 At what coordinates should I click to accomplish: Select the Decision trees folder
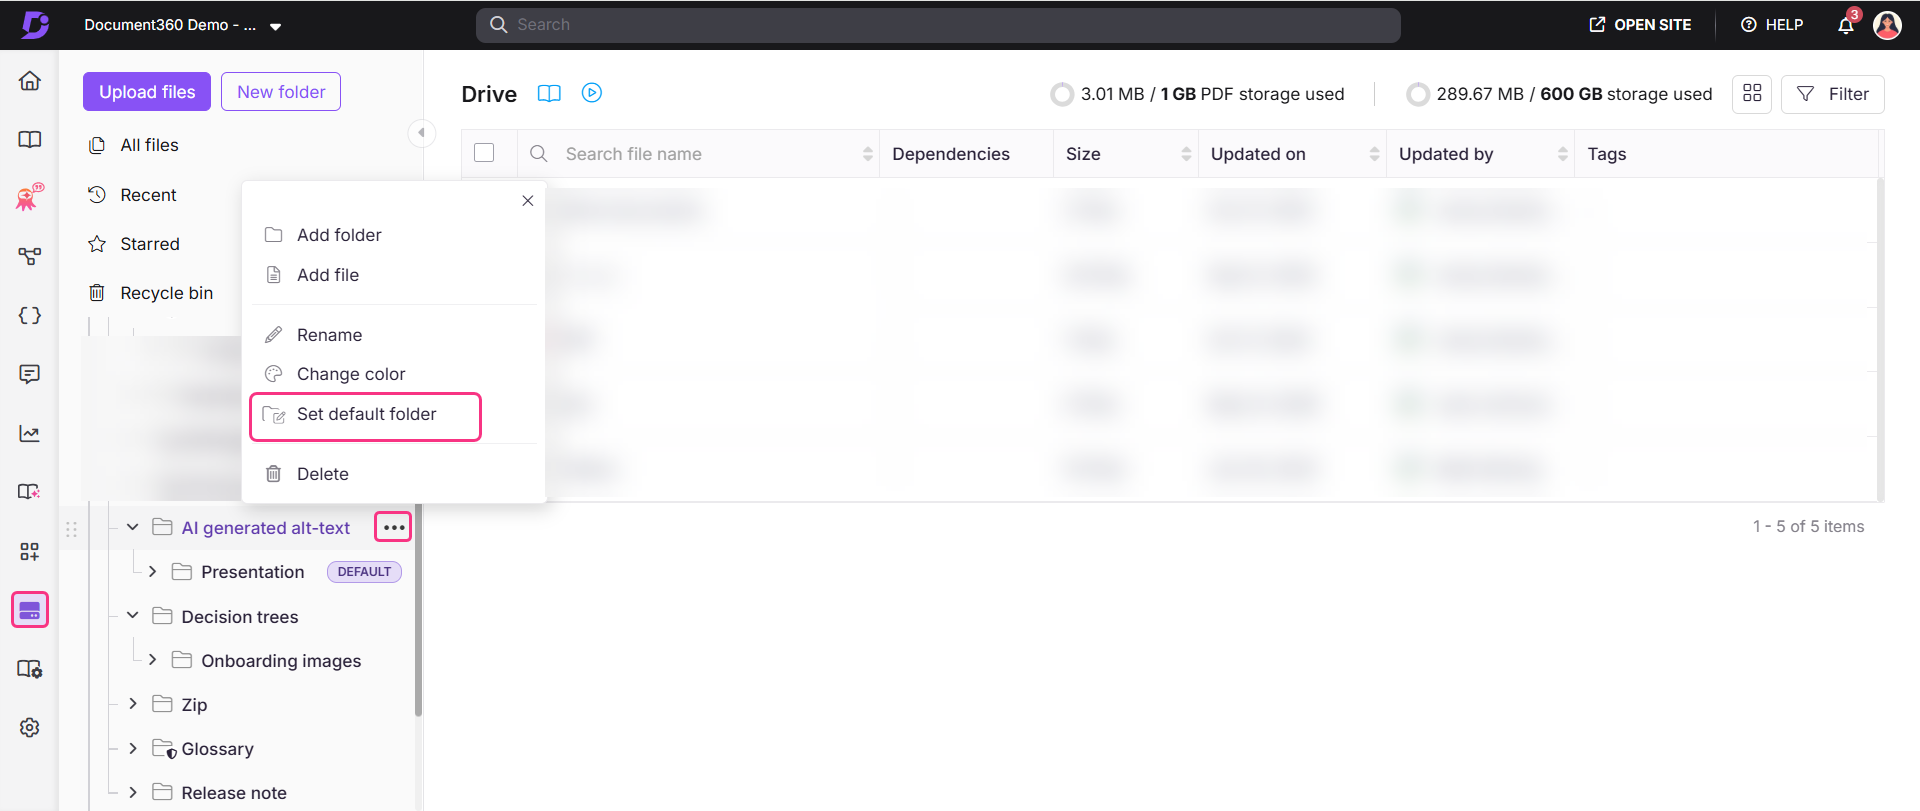[239, 617]
